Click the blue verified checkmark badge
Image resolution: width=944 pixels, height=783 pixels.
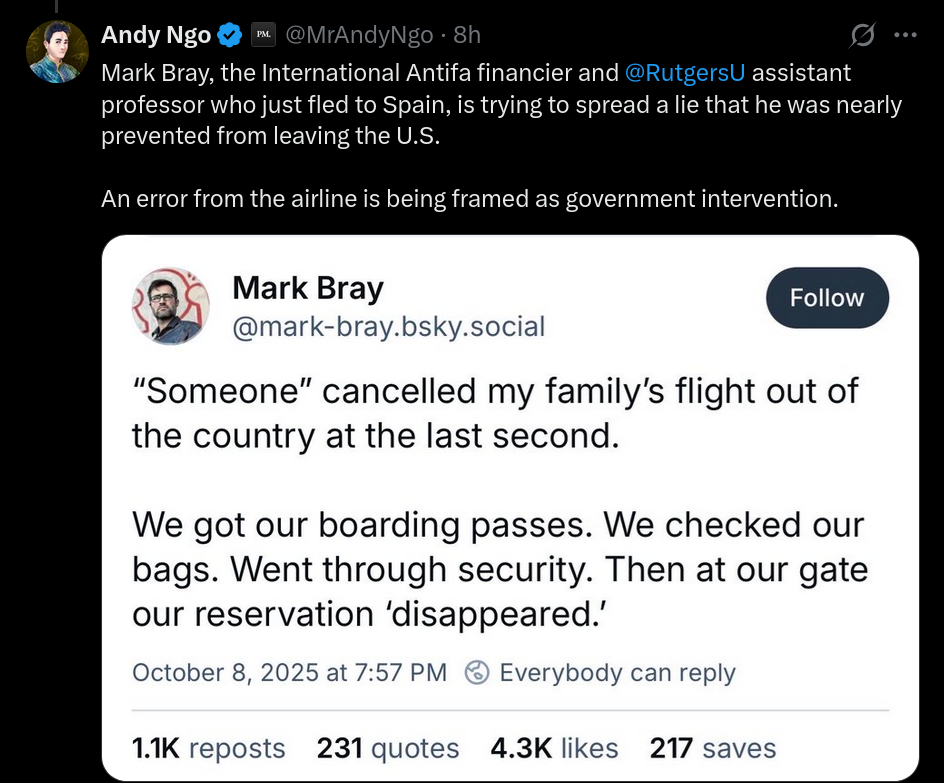tap(230, 36)
